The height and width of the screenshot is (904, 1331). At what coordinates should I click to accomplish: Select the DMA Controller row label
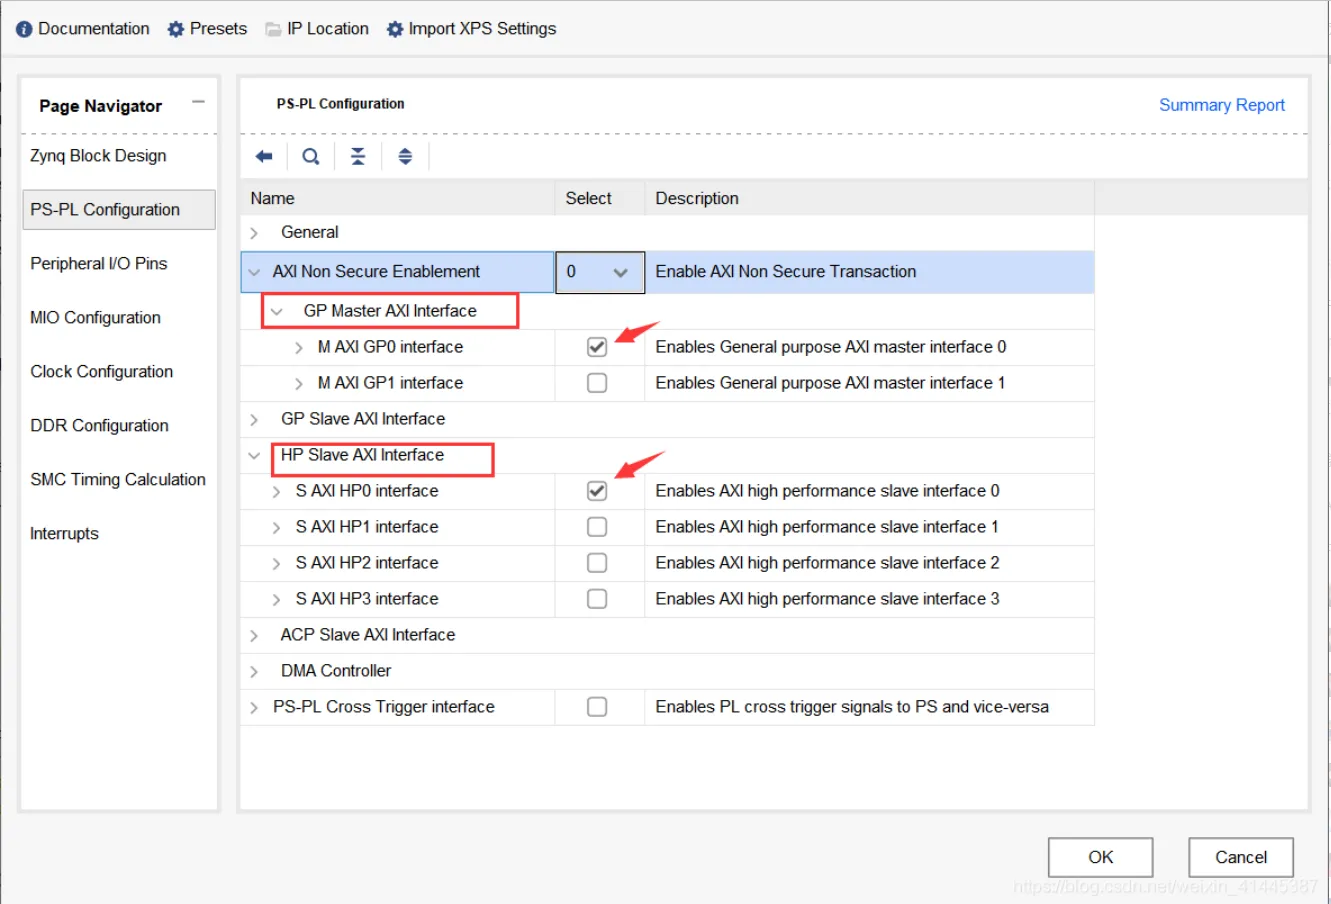click(x=336, y=671)
